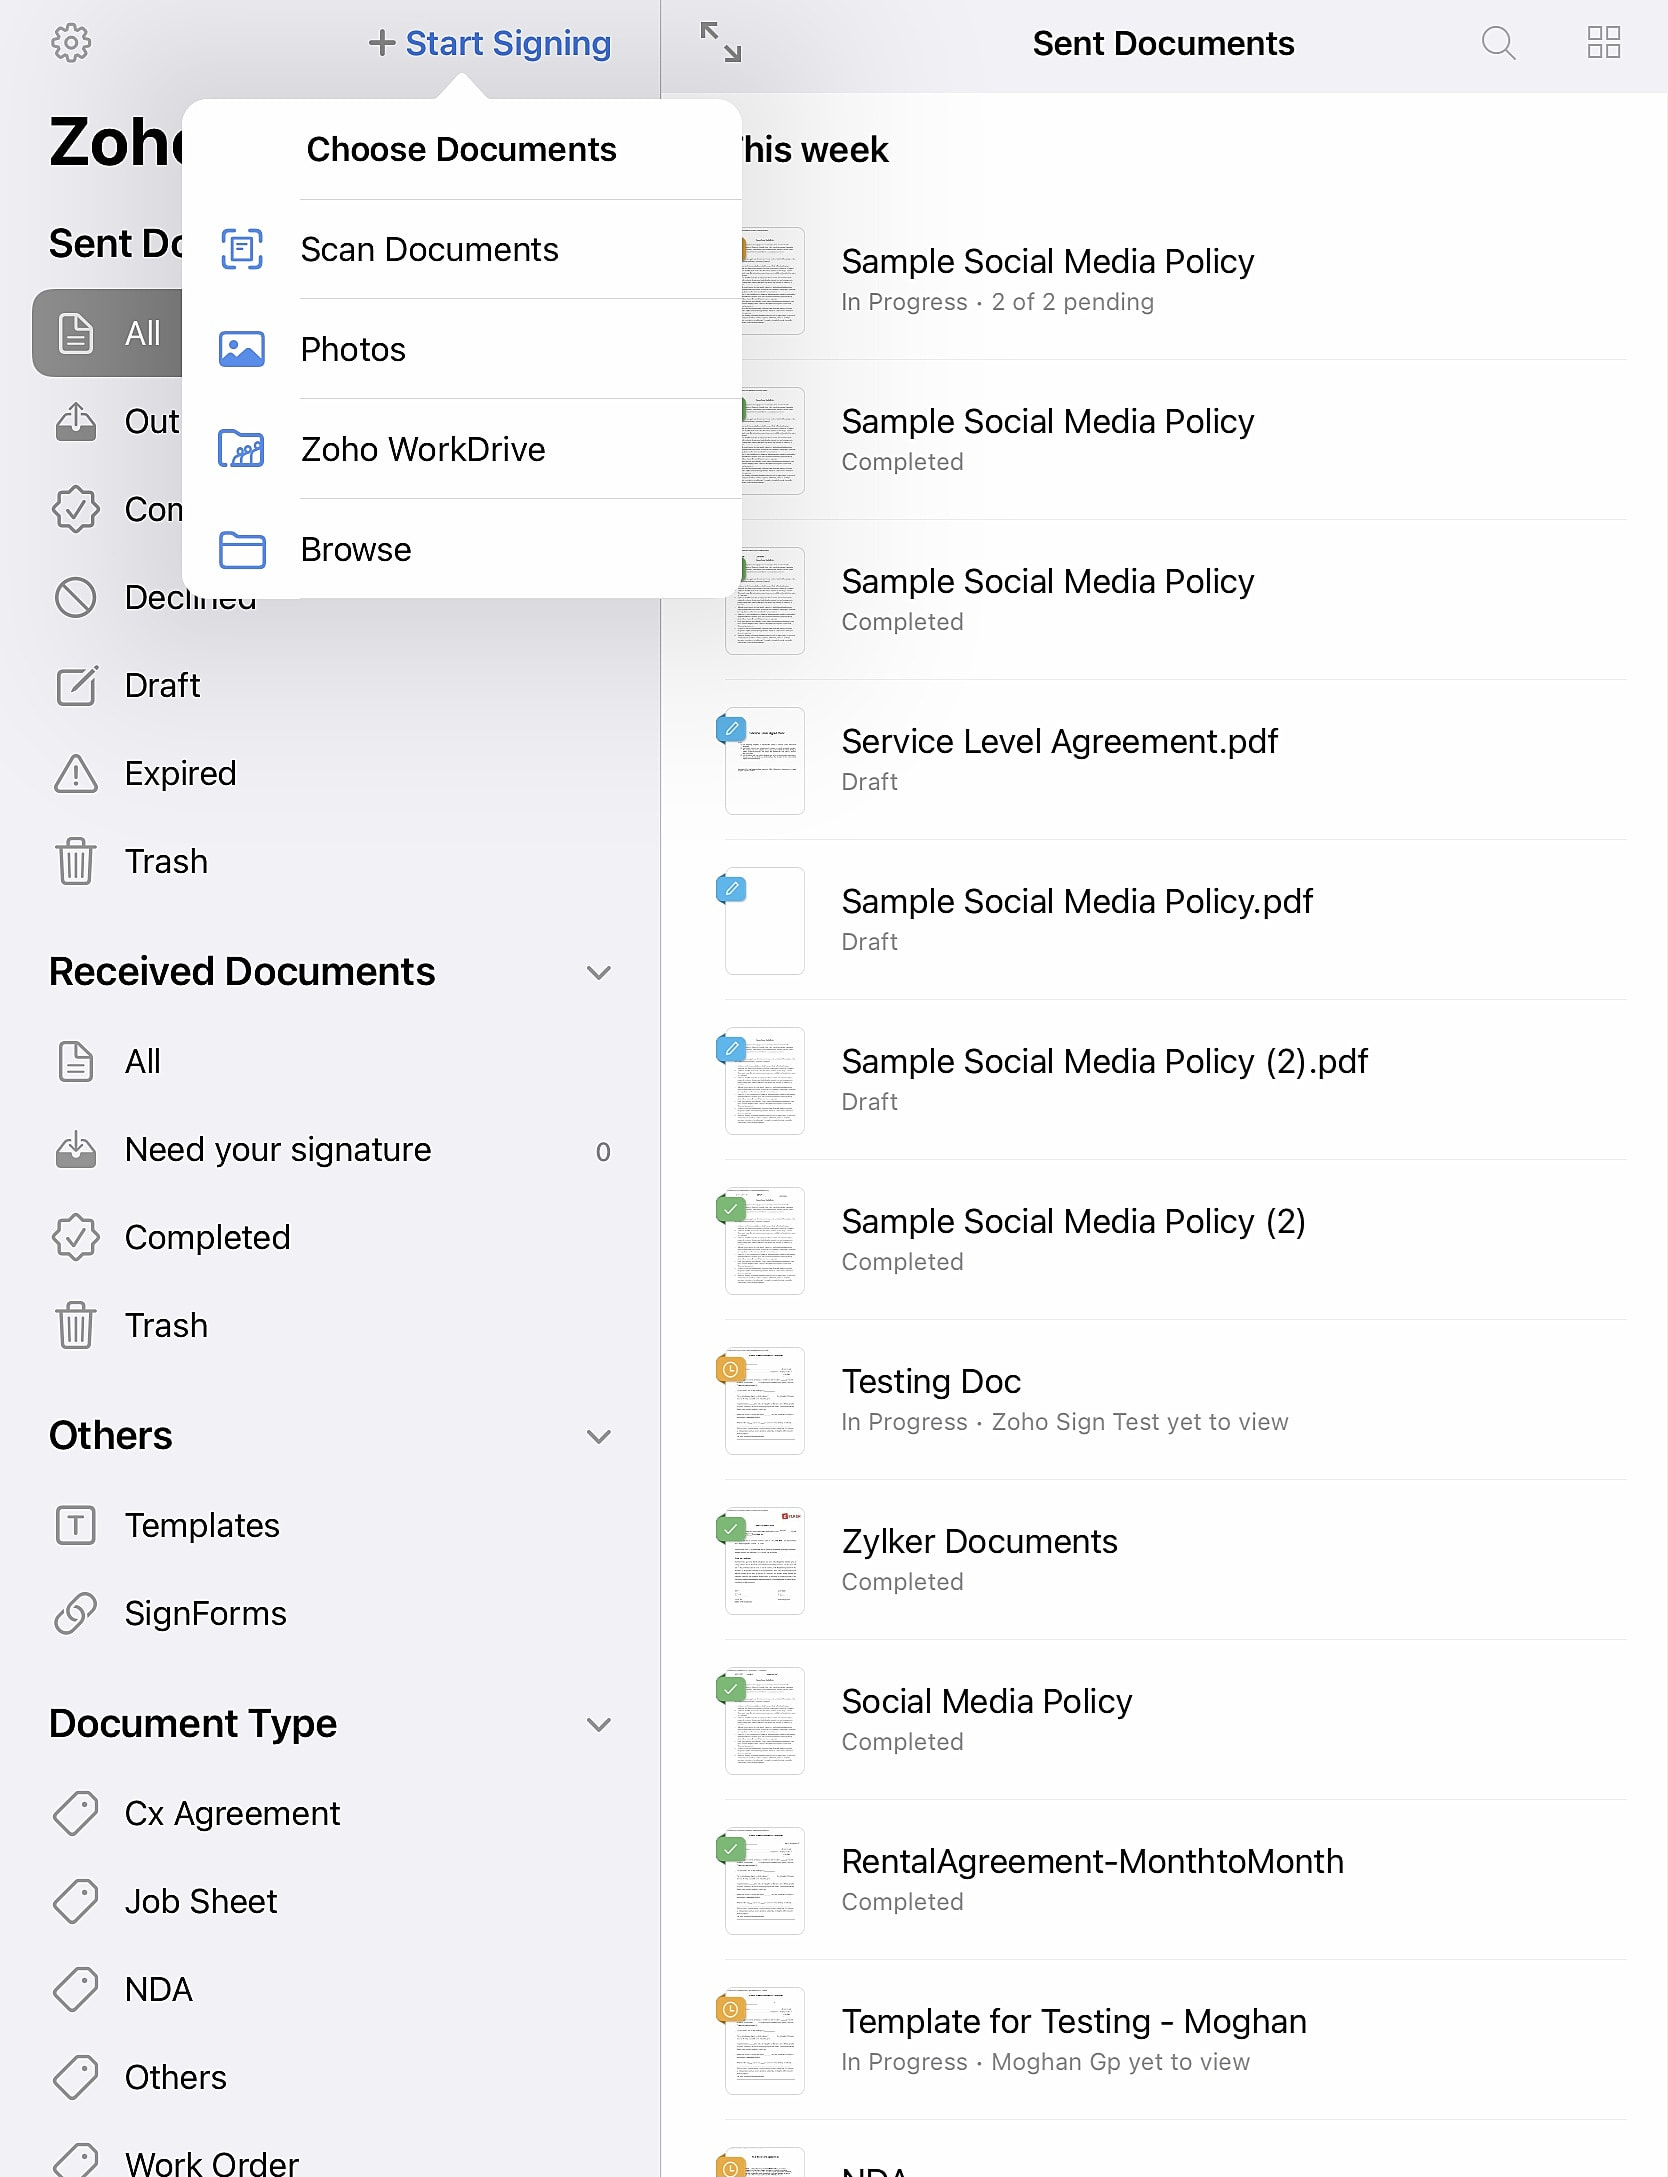Click the Need your signature inbox icon
This screenshot has width=1668, height=2177.
tap(76, 1149)
